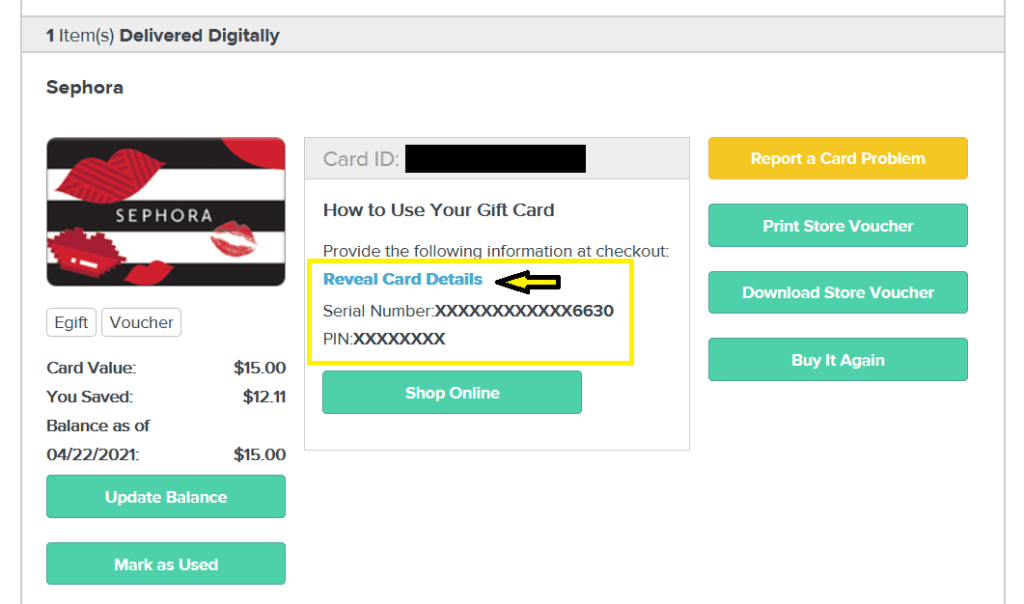Click the Card Value $15.00 amount

coord(259,368)
